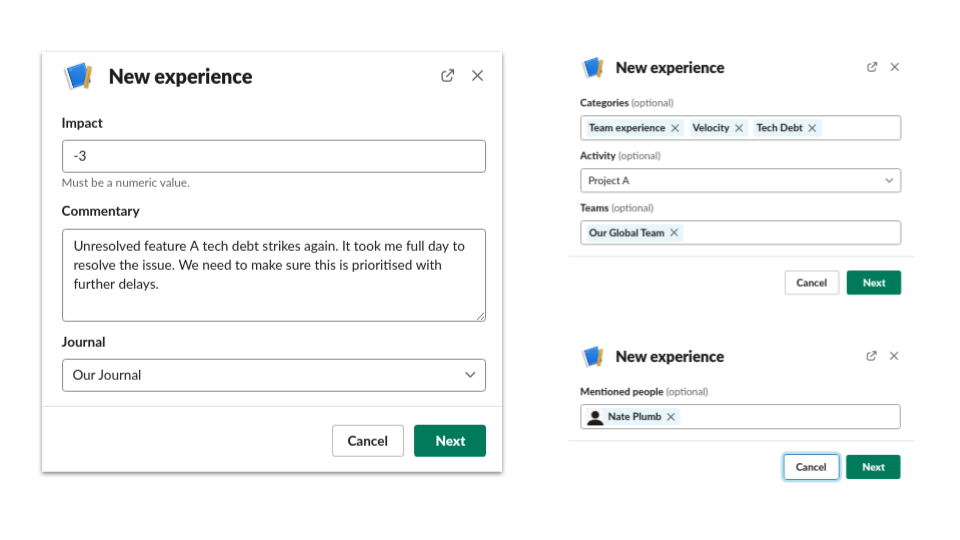Viewport: 960px width, 540px height.
Task: Open the Journal dropdown showing Our Journal
Action: (x=274, y=375)
